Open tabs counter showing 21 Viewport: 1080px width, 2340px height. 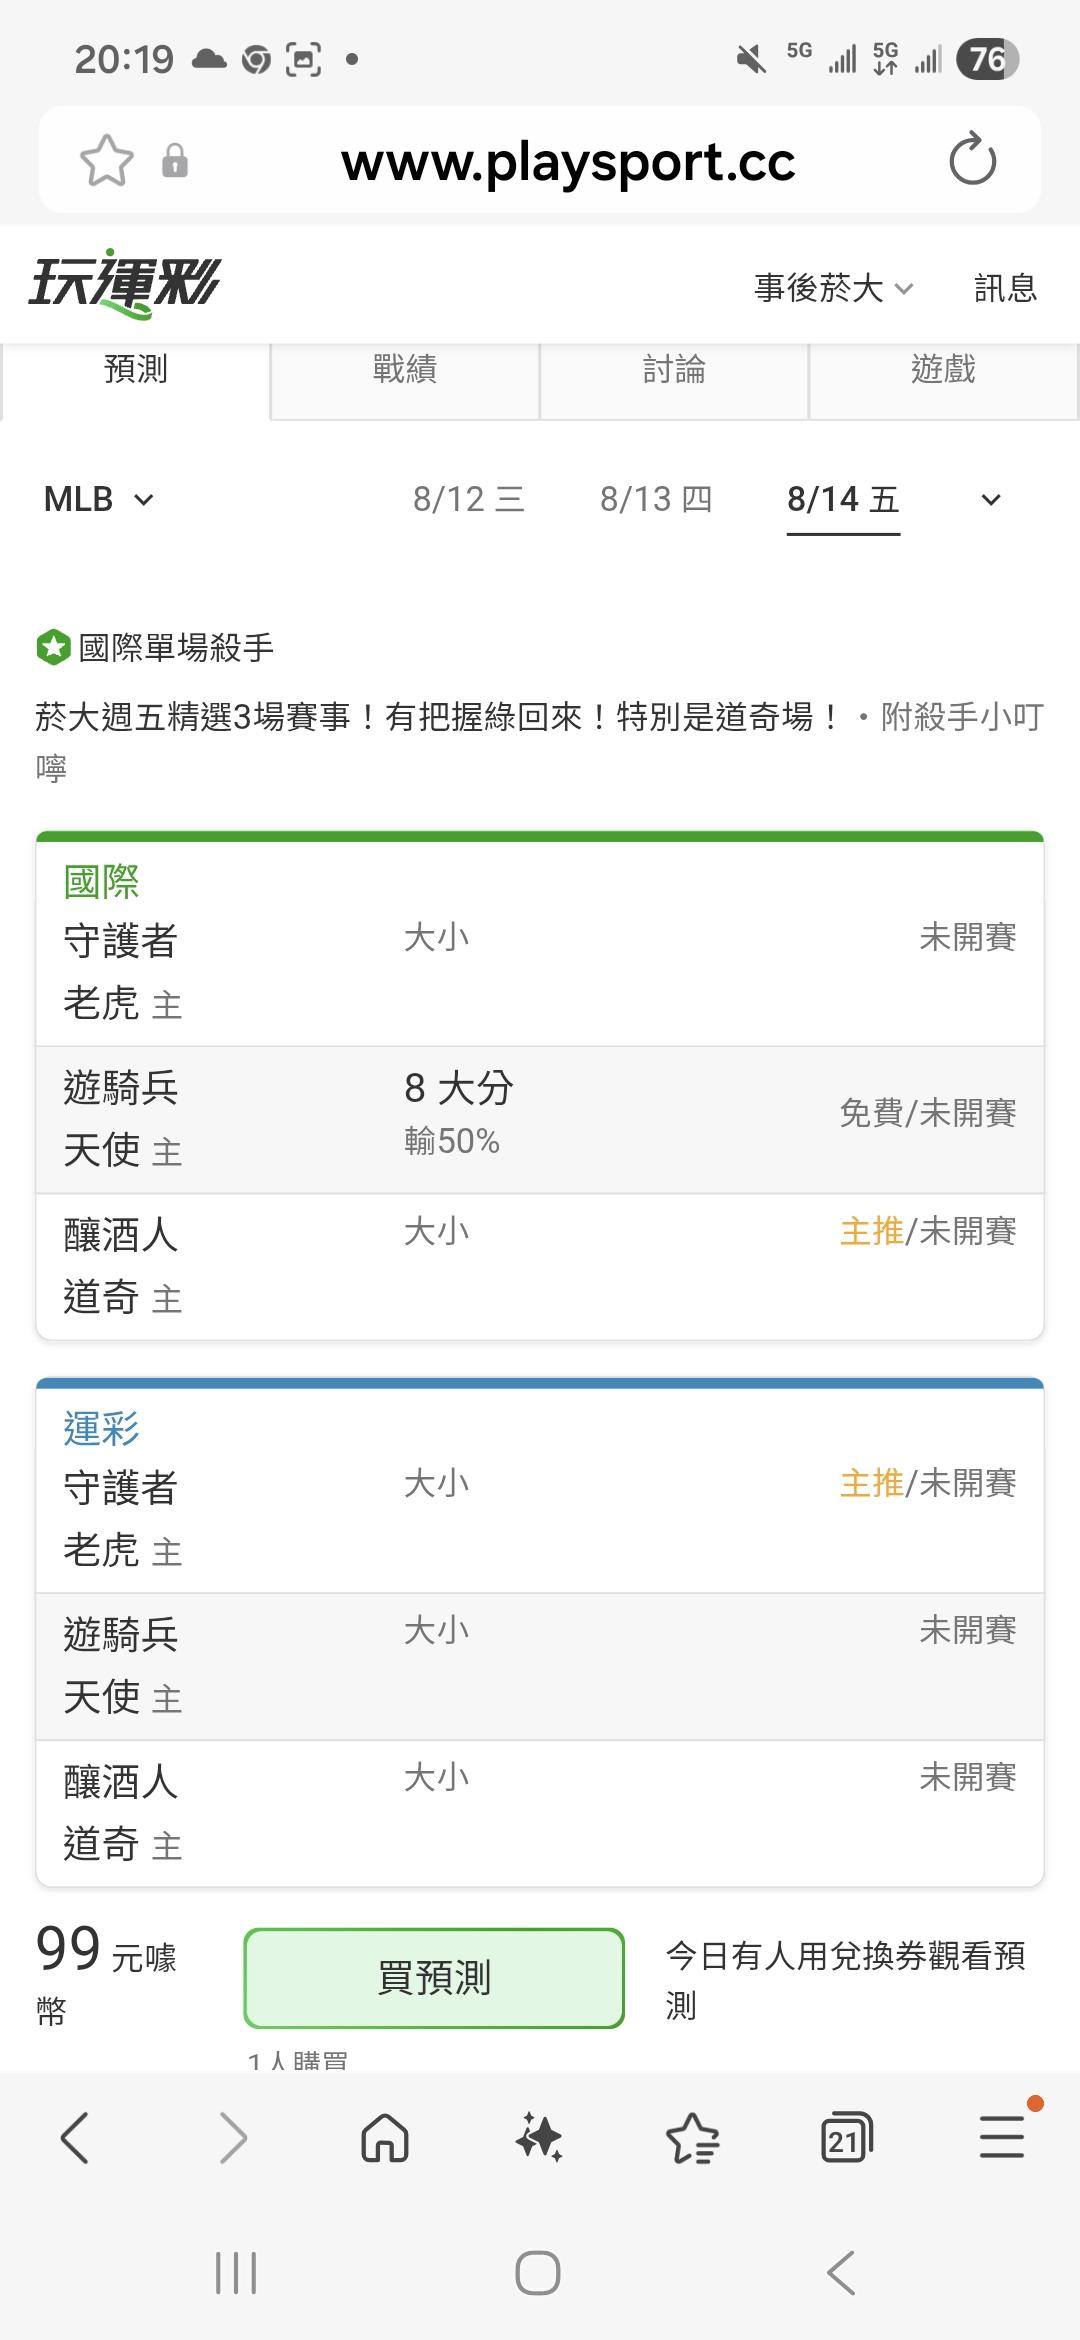click(846, 2139)
